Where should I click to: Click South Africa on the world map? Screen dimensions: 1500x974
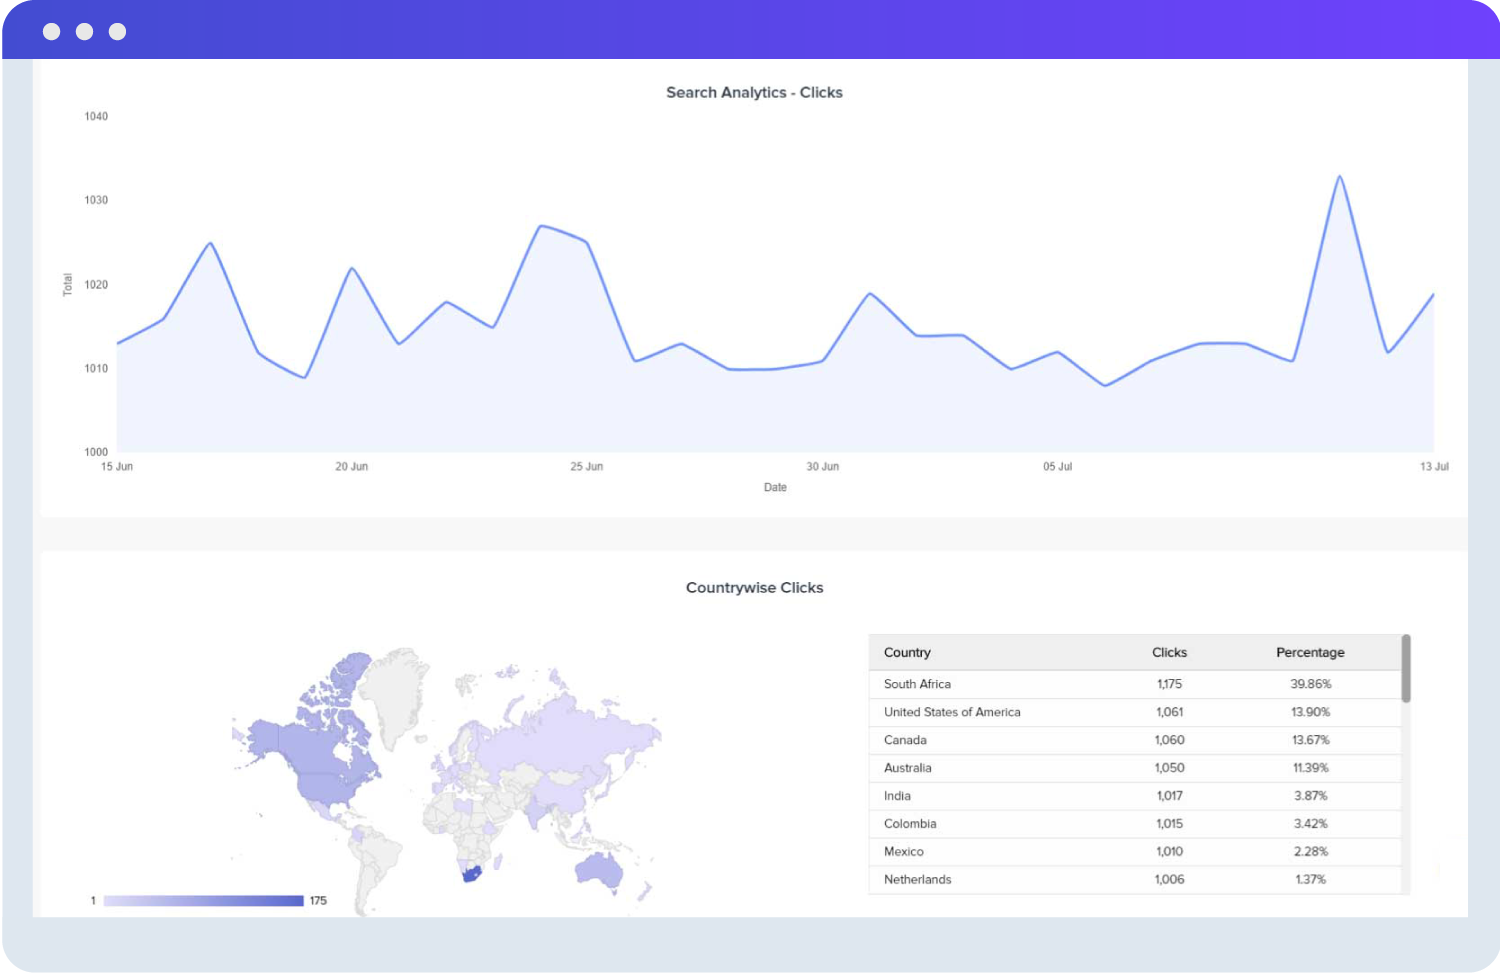coord(472,875)
